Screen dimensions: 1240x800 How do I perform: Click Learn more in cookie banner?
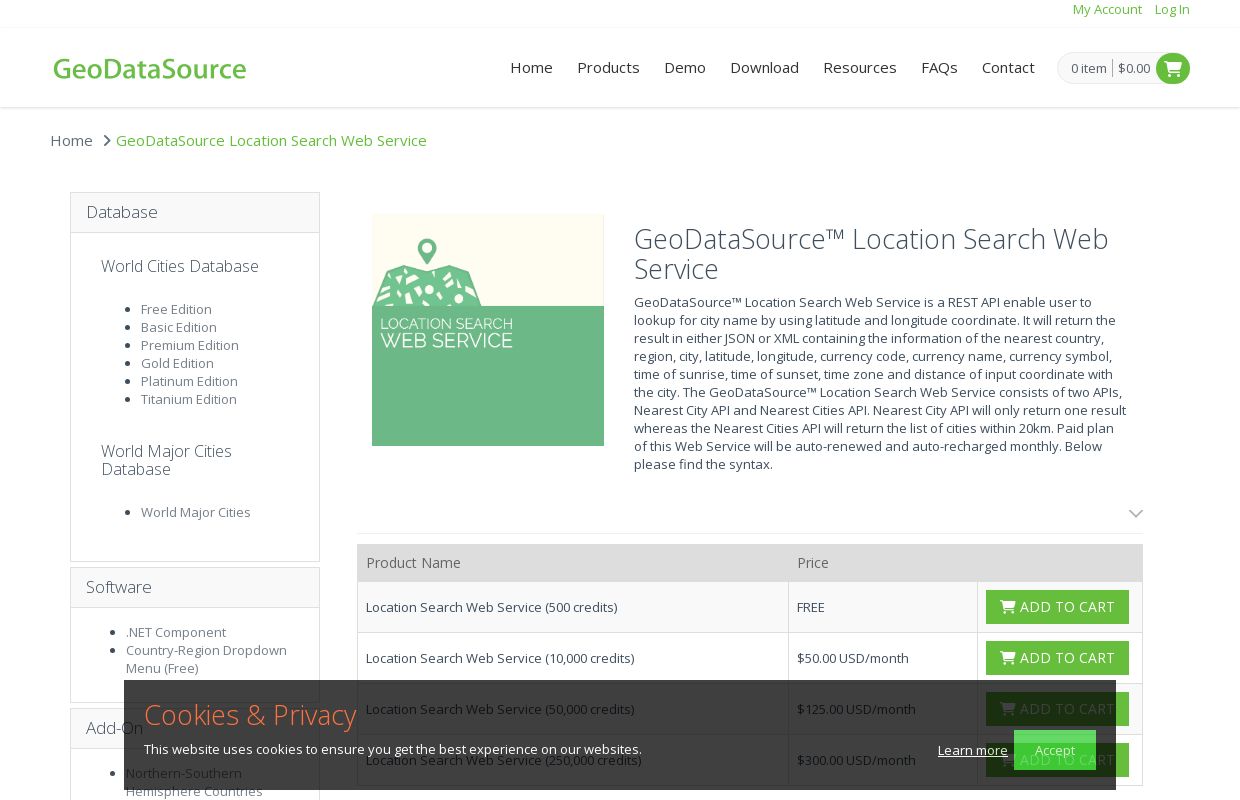click(x=973, y=750)
